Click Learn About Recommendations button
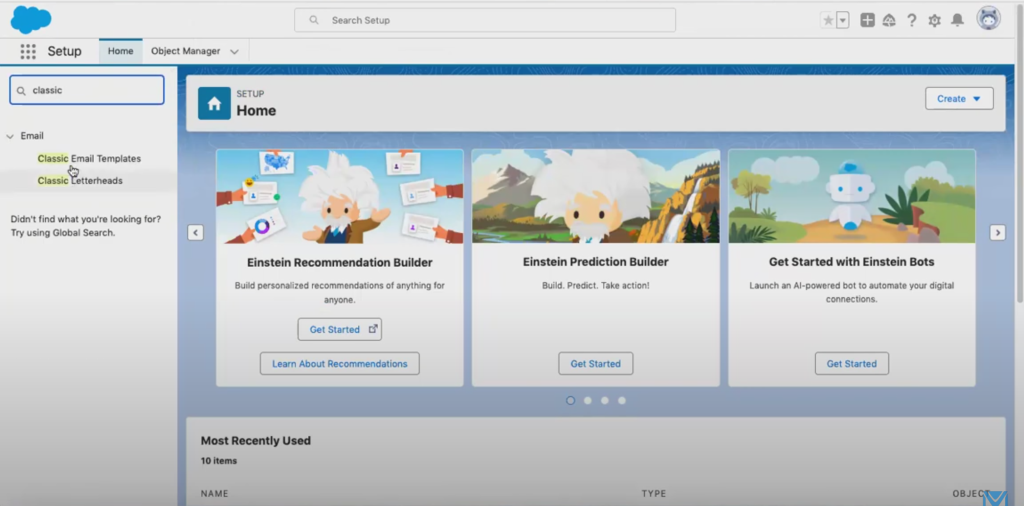The image size is (1024, 506). [340, 364]
